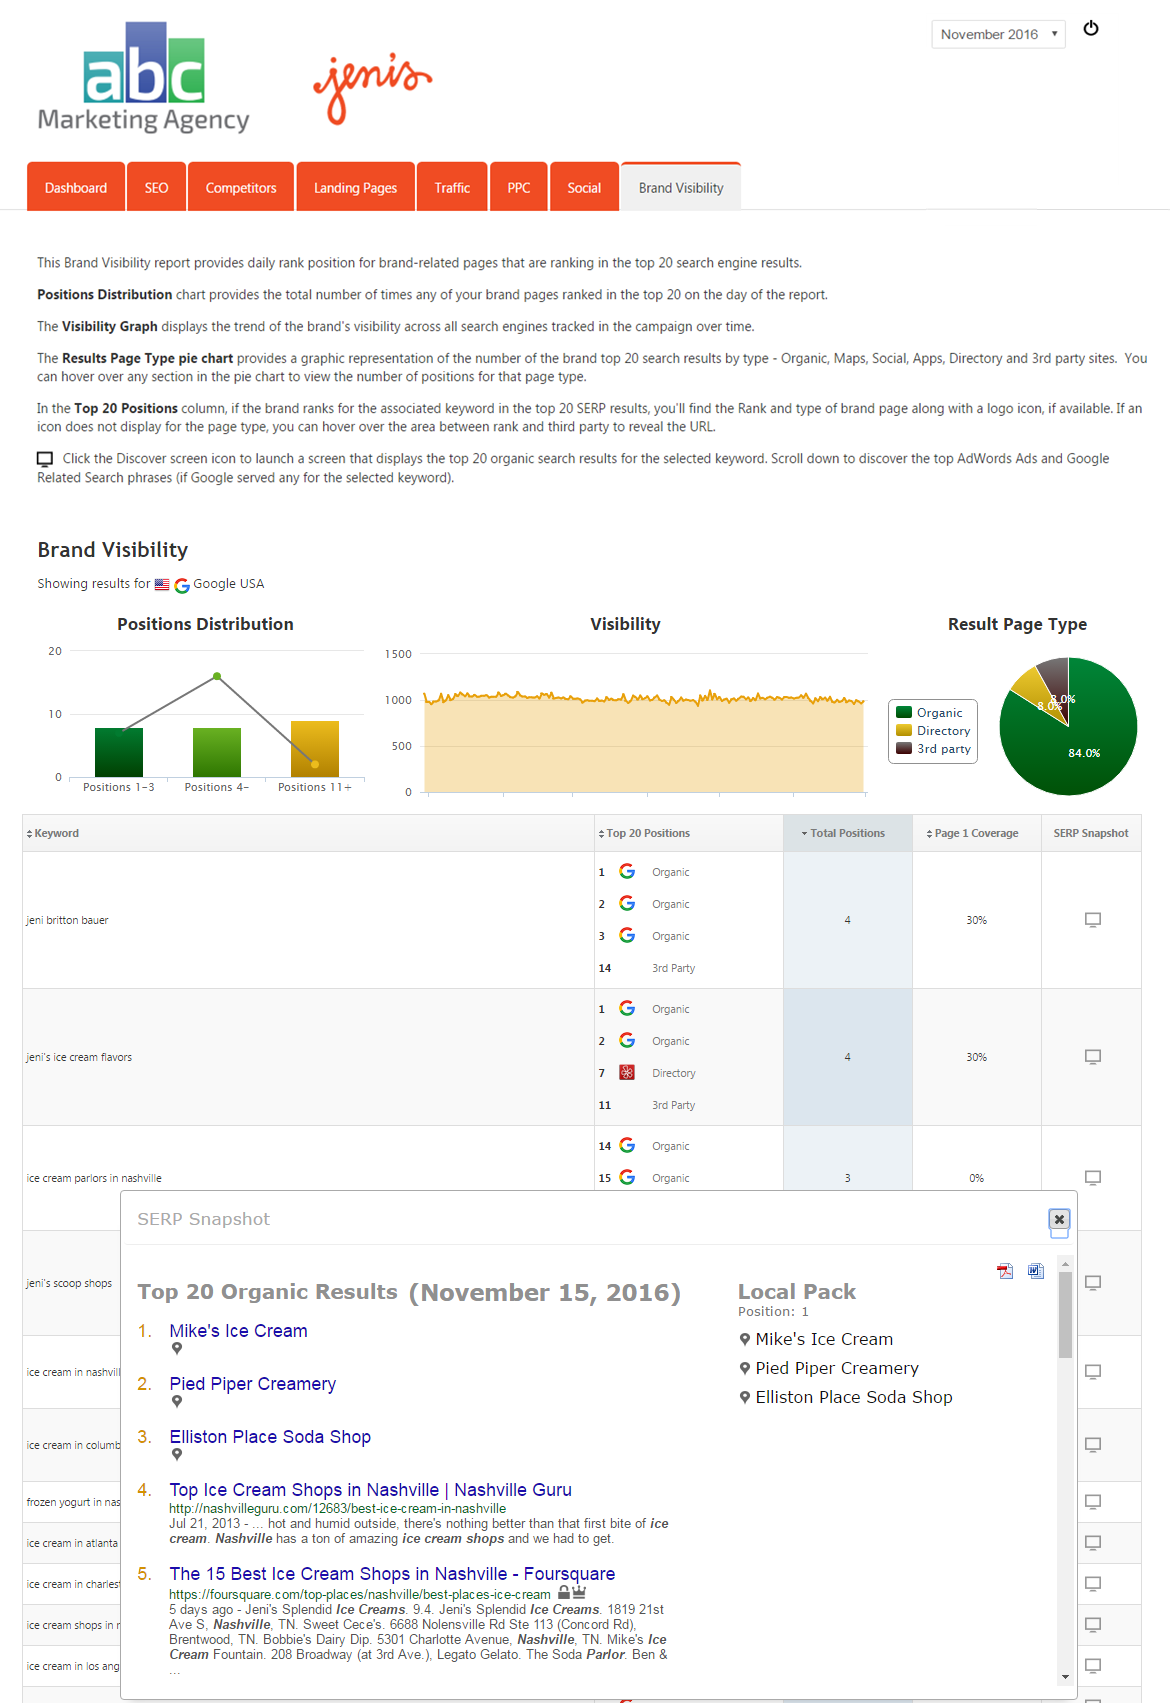Open SERP snapshot for ice cream parlors in nashville

point(1093,1178)
